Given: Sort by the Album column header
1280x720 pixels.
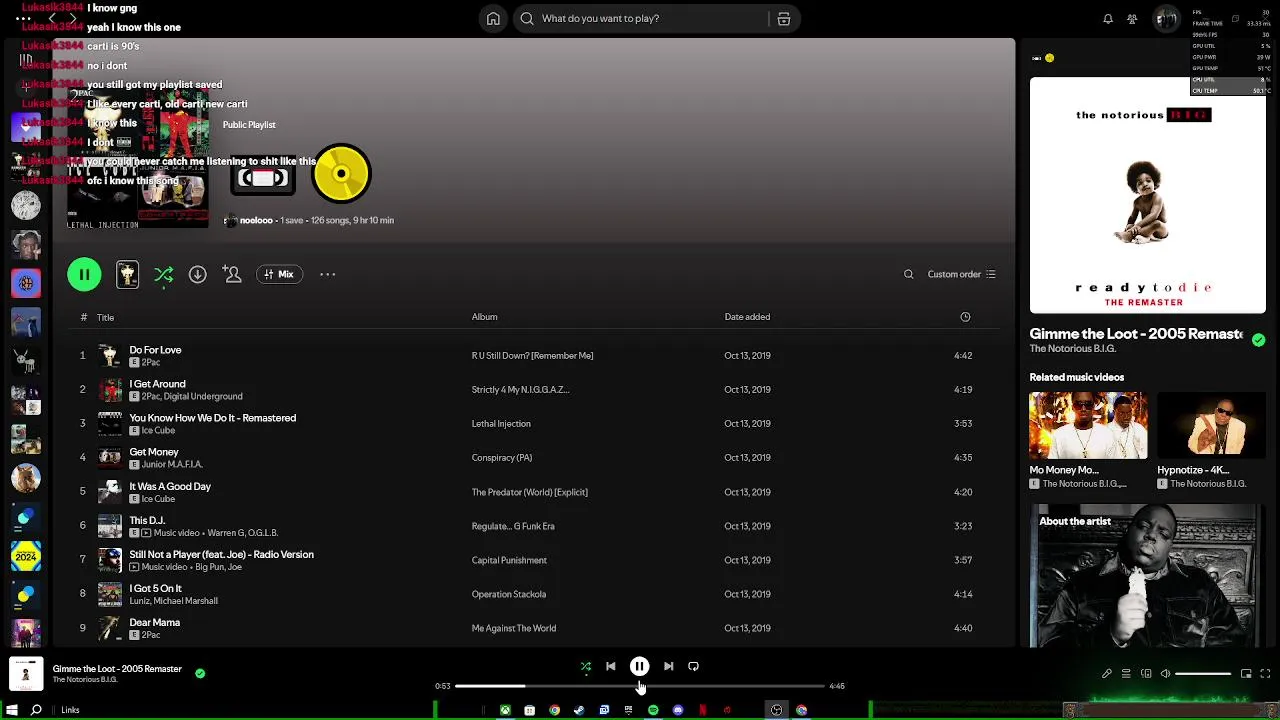Looking at the screenshot, I should (x=484, y=317).
